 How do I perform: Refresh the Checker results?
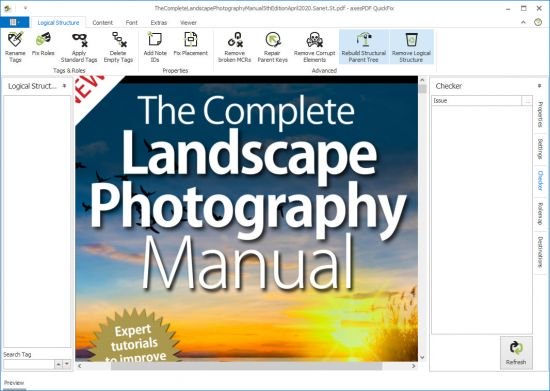[516, 353]
